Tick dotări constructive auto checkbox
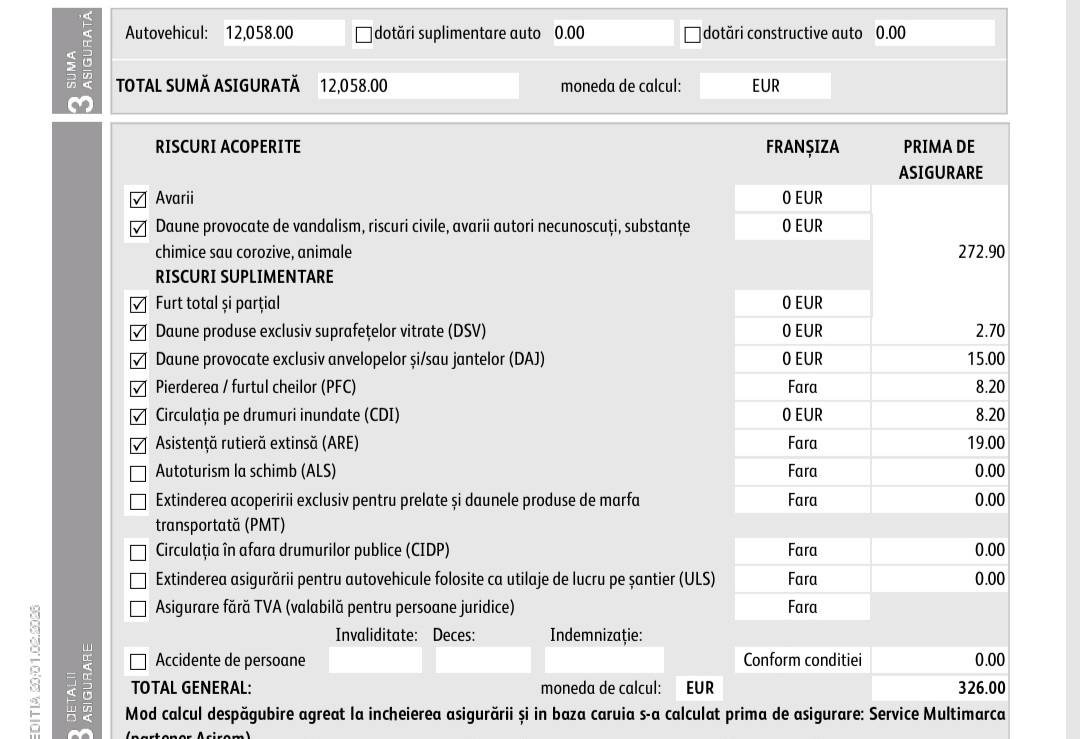Screen dimensions: 1080x739 (x=692, y=34)
